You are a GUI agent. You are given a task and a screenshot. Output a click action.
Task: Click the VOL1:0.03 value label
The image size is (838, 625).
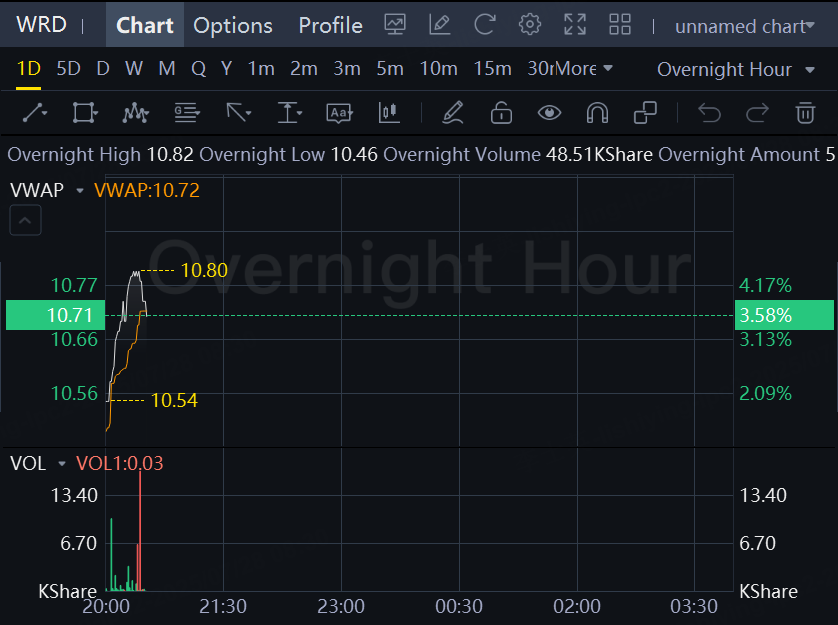point(119,464)
